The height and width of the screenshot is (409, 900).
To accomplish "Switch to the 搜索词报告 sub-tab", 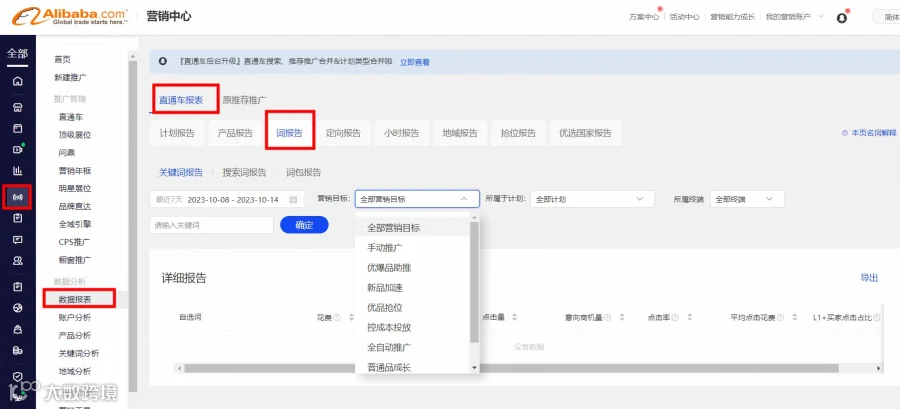I will pyautogui.click(x=245, y=172).
